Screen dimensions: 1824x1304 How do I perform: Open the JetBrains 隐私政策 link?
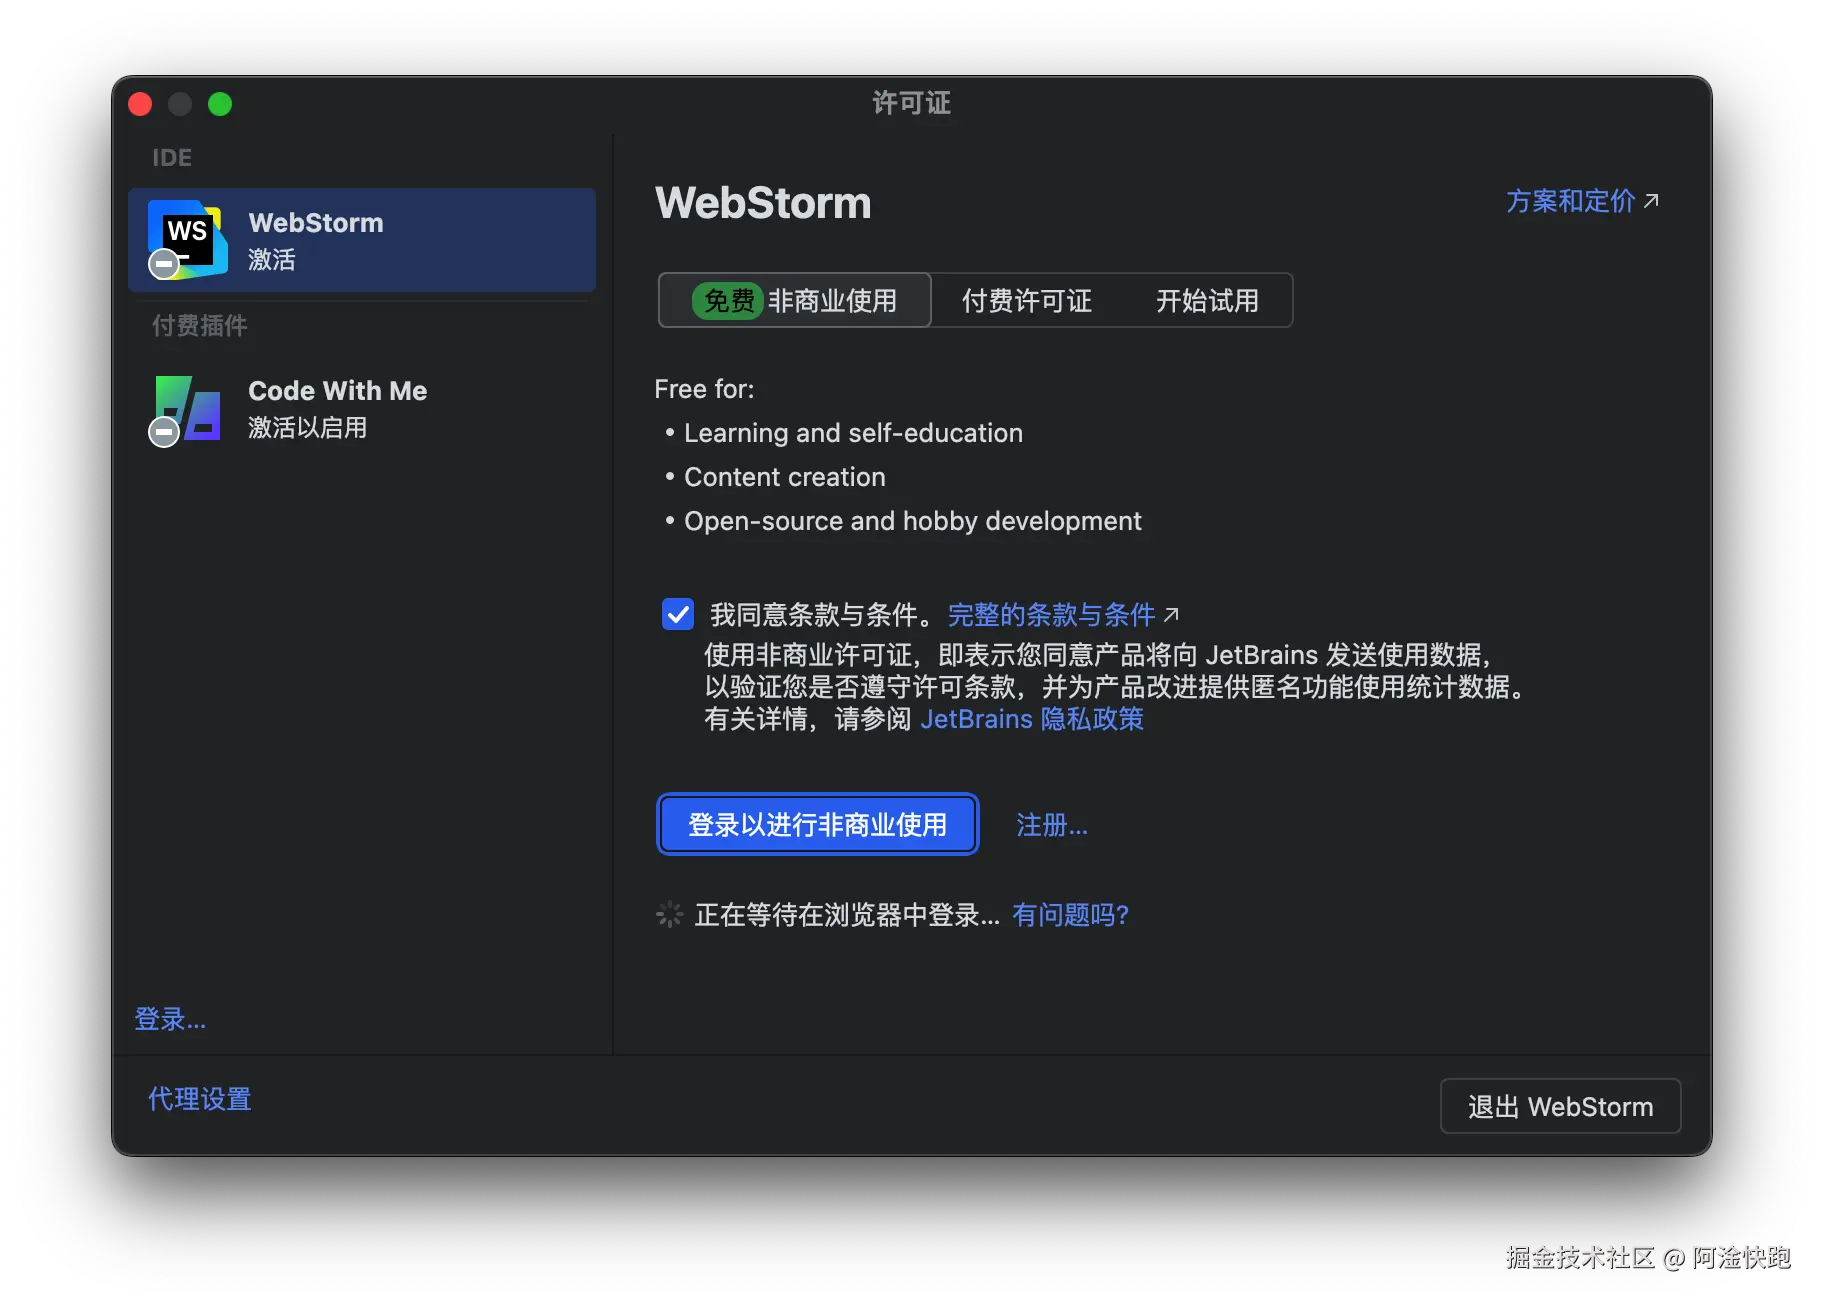coord(1031,719)
